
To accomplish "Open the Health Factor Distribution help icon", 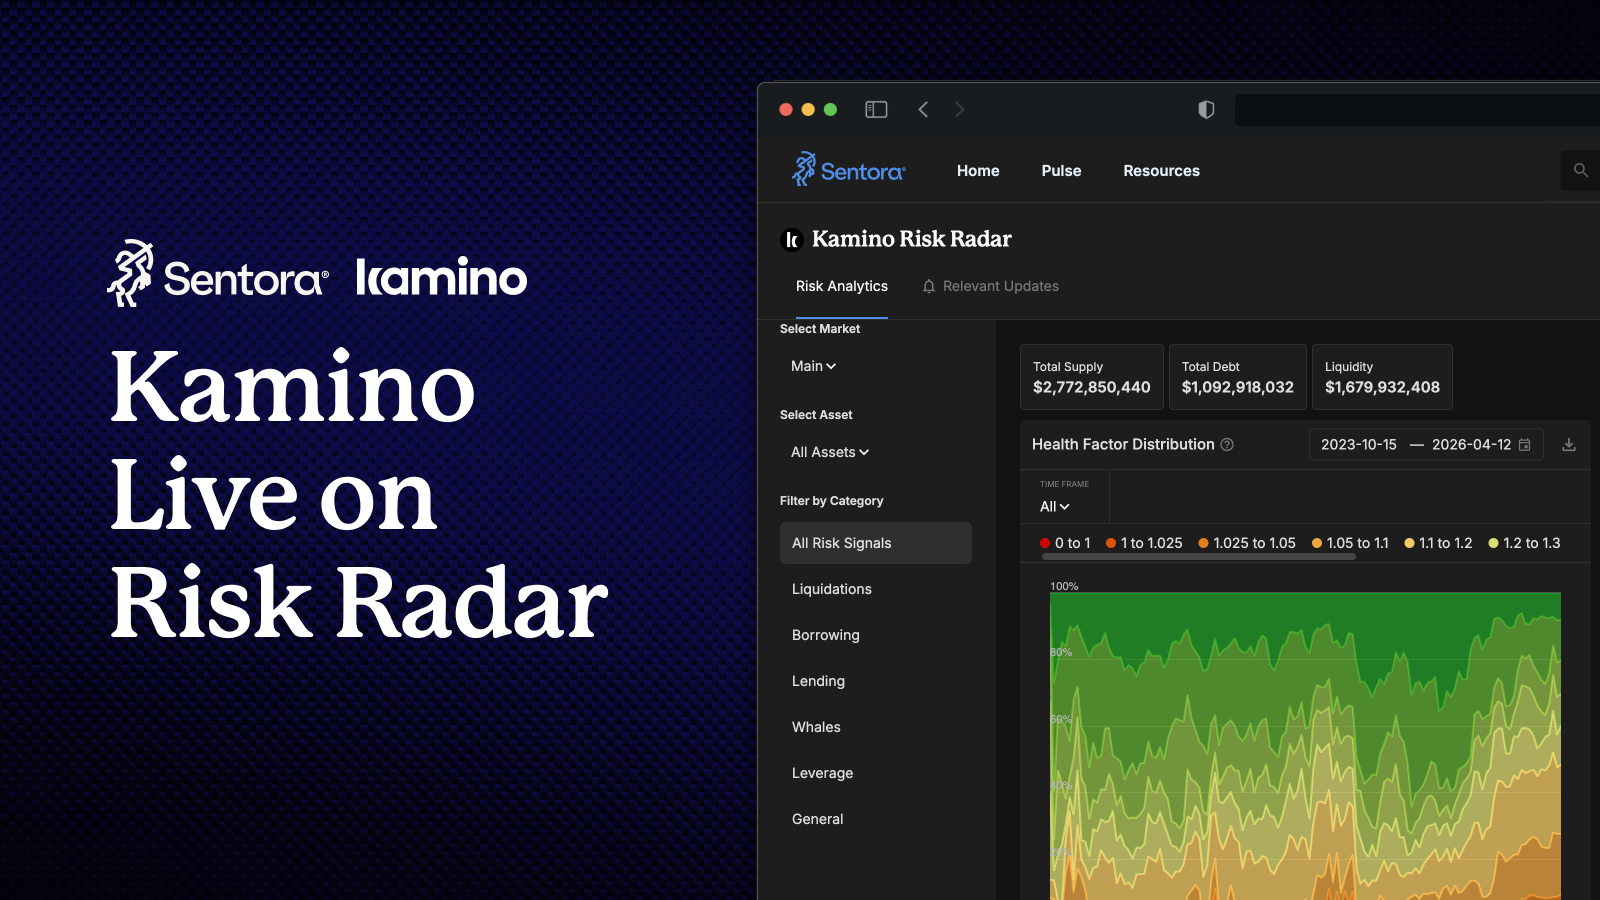I will pyautogui.click(x=1227, y=444).
